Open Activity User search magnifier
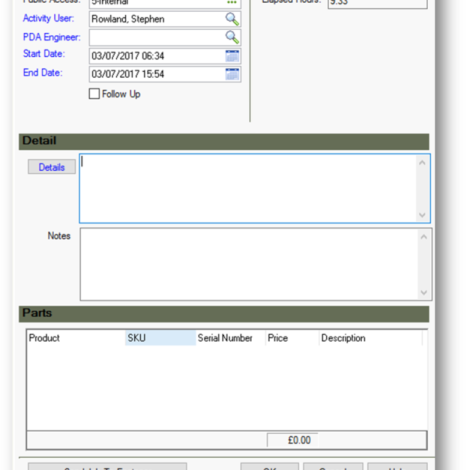The width and height of the screenshot is (467, 470). [x=232, y=19]
